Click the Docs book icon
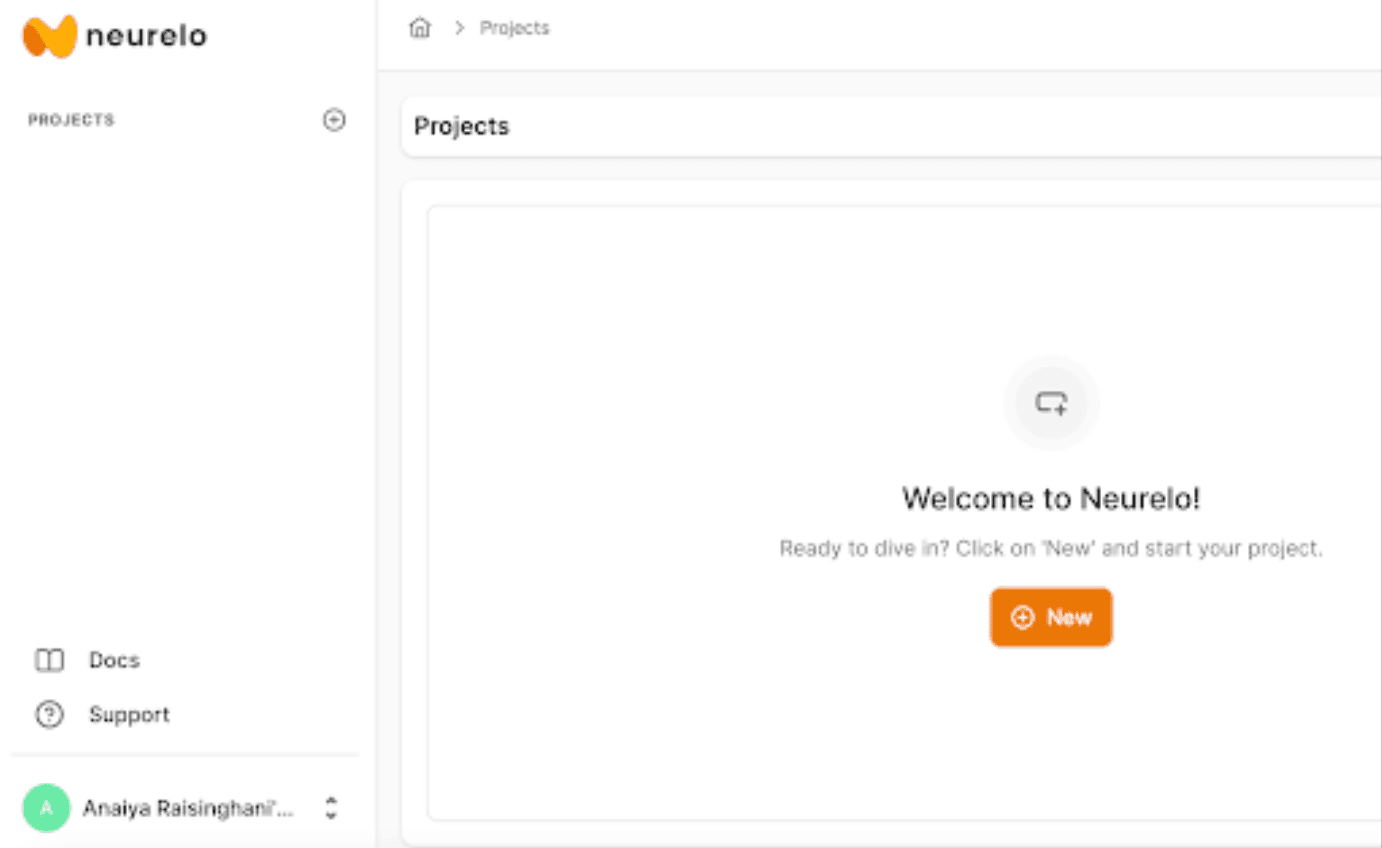Image resolution: width=1382 pixels, height=848 pixels. tap(49, 660)
